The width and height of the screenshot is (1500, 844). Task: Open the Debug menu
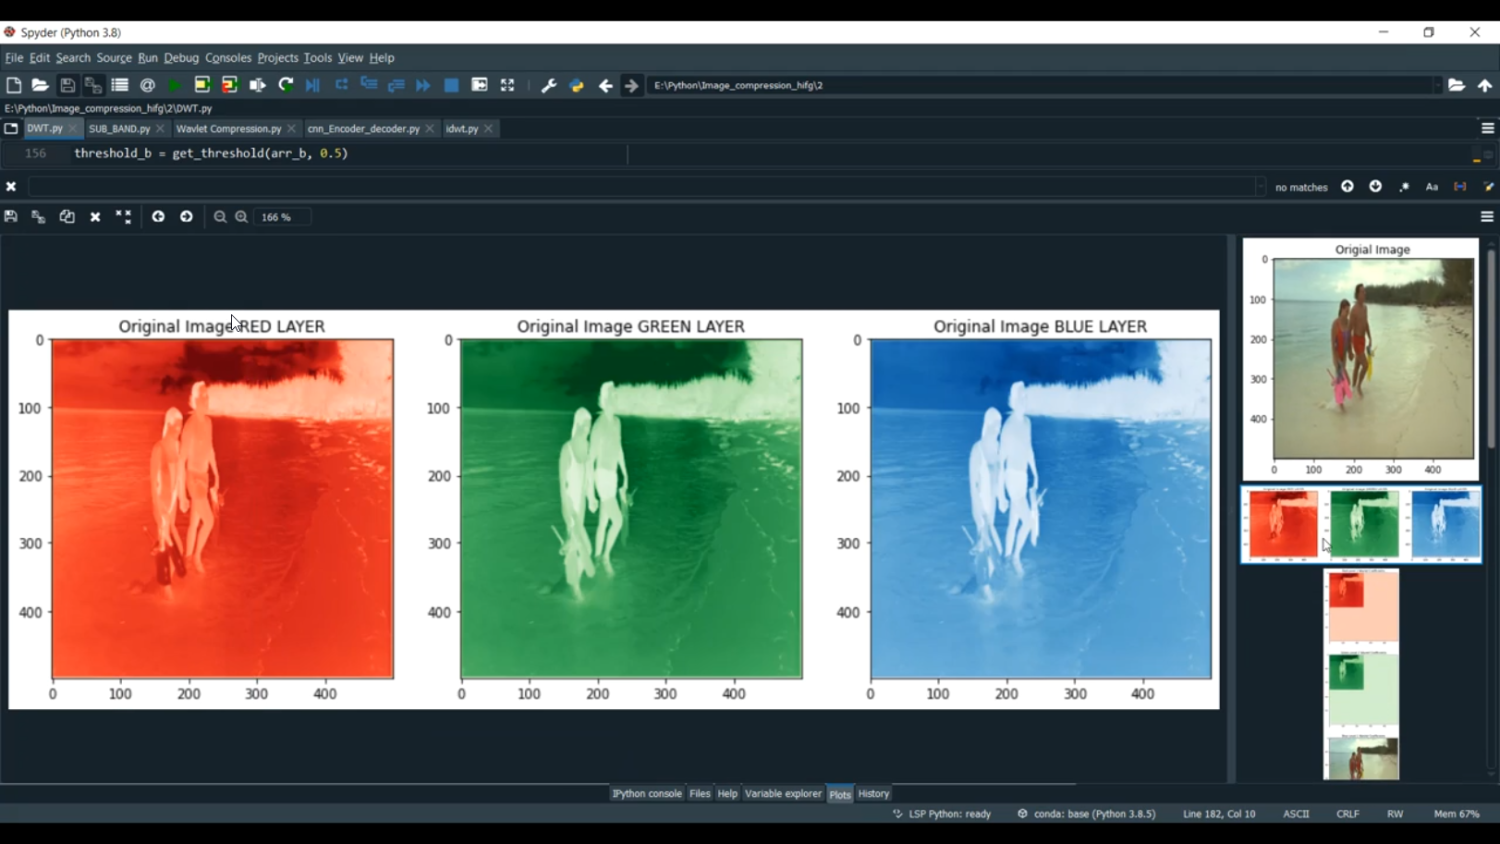181,58
